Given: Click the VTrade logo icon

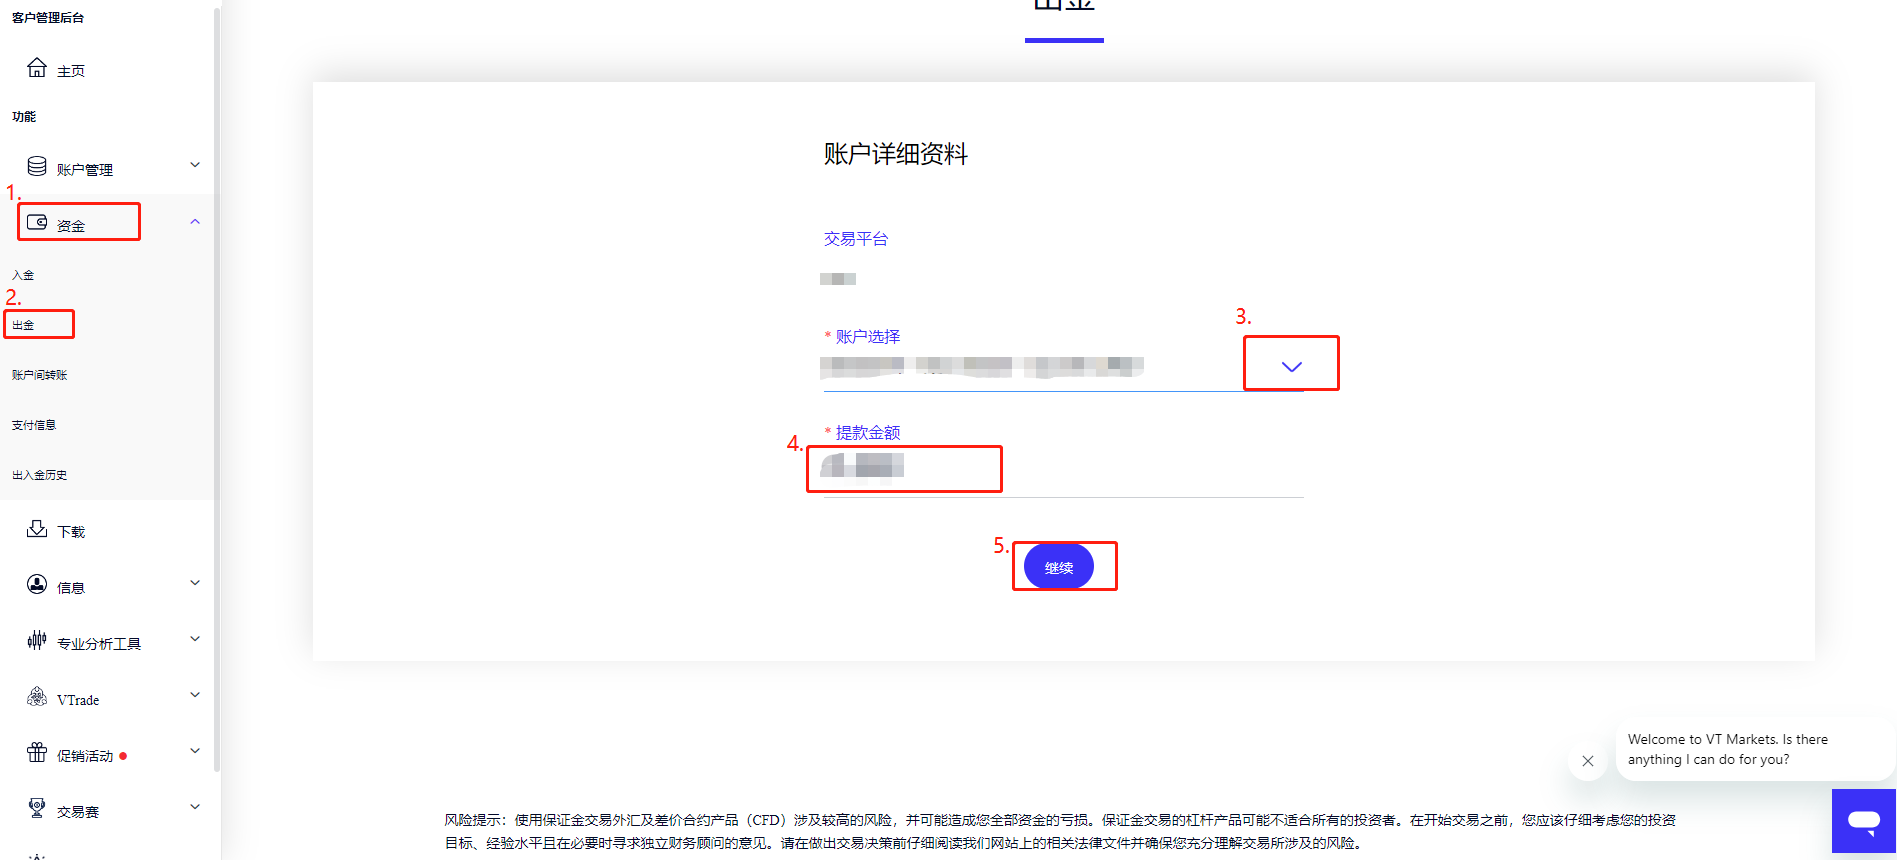Looking at the screenshot, I should (37, 697).
